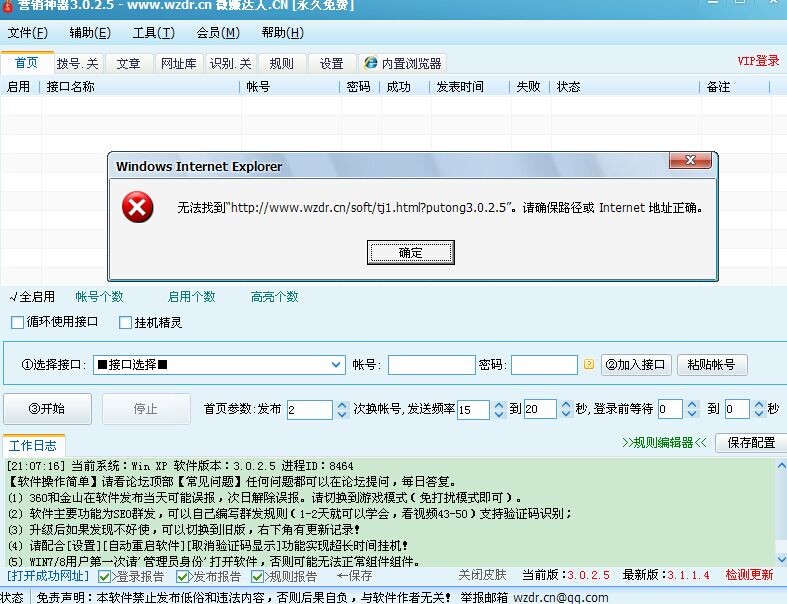This screenshot has width=787, height=604.
Task: Click 发表时间 column header
Action: click(x=470, y=87)
